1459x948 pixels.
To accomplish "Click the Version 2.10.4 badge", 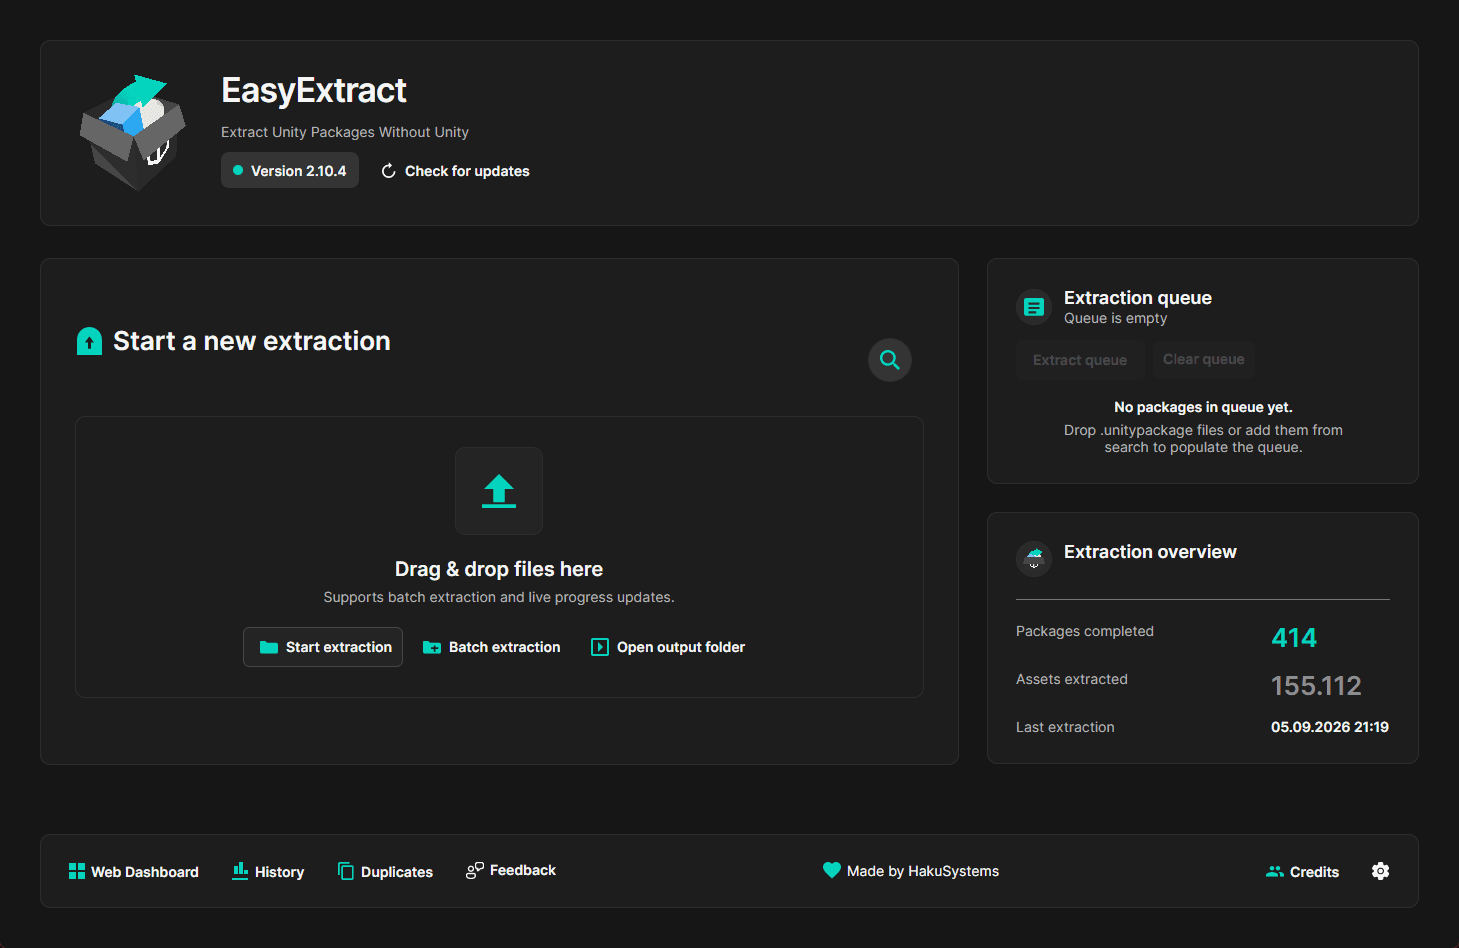I will click(x=290, y=171).
